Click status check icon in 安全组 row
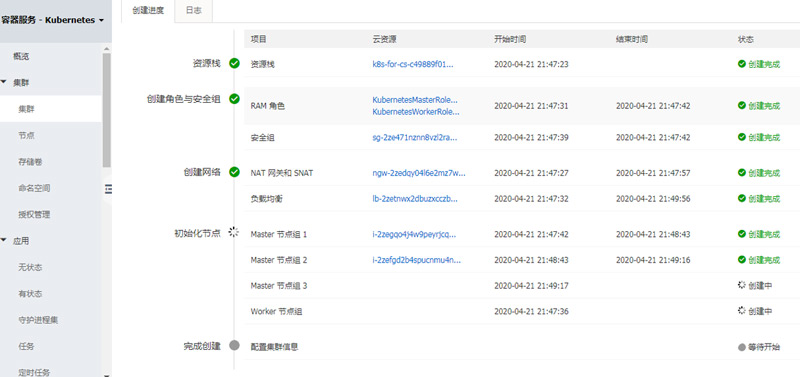This screenshot has height=377, width=800. pos(742,137)
